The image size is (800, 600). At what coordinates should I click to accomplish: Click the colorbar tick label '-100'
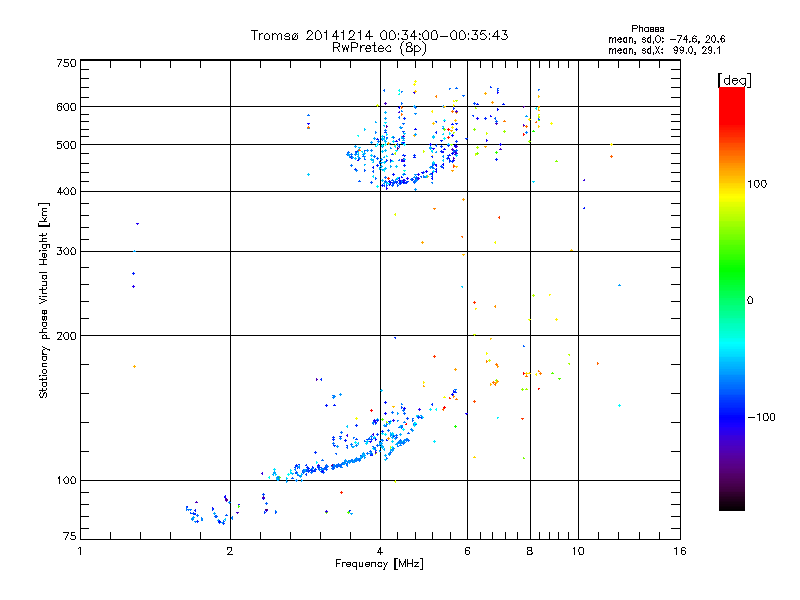761,417
